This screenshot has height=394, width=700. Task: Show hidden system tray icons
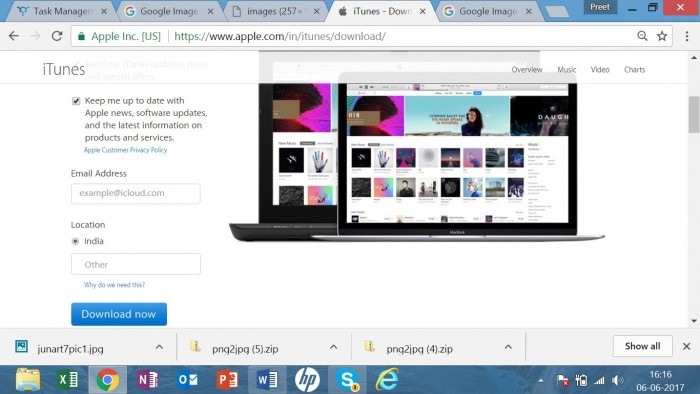(x=541, y=381)
